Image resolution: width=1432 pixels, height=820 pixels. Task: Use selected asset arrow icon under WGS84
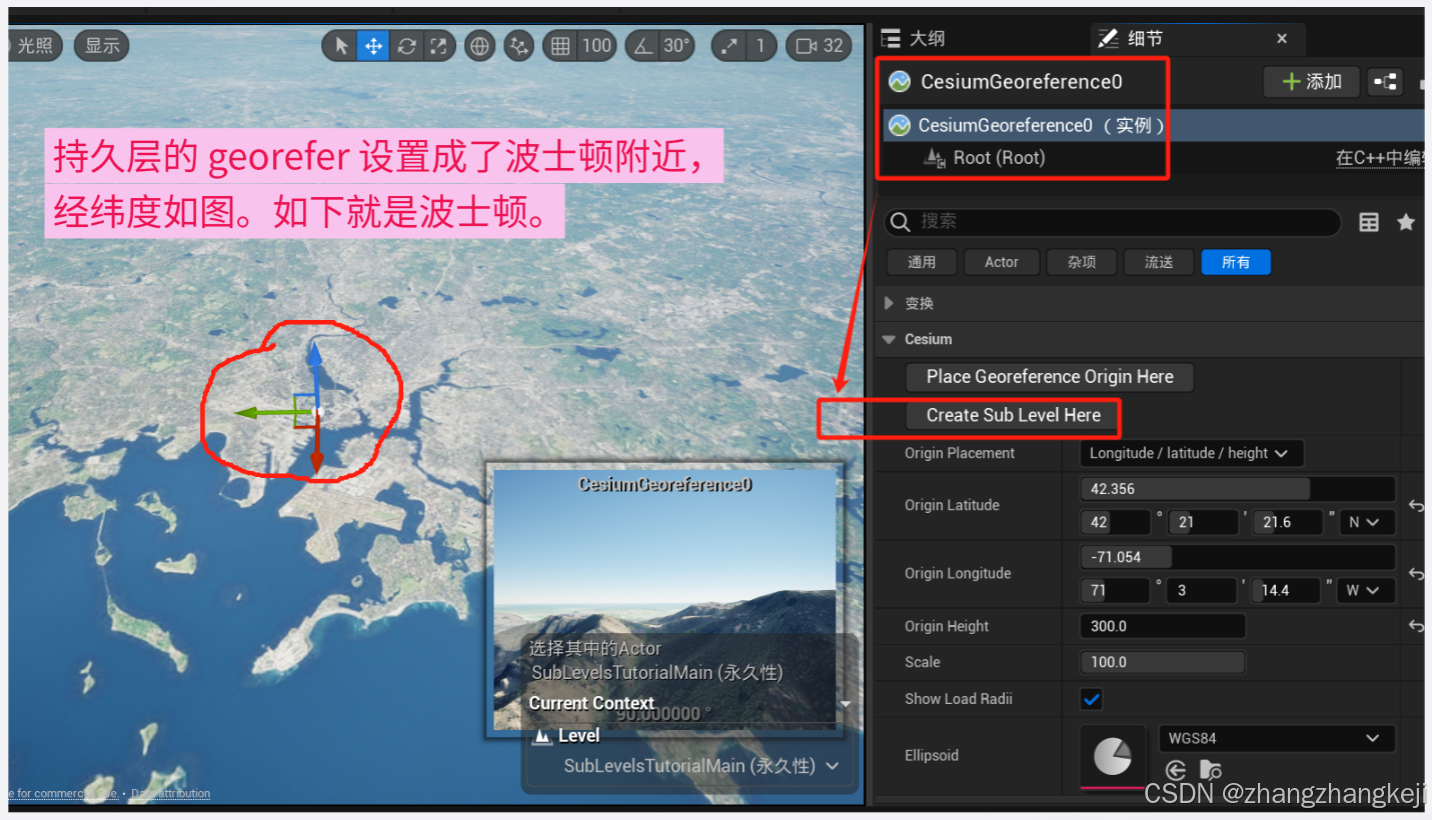tap(1177, 770)
